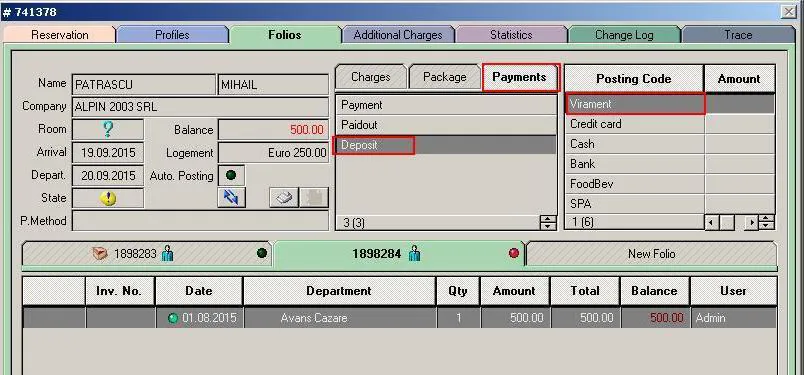This screenshot has height=375, width=804.
Task: Click the yellow exclamation State icon
Action: [x=108, y=199]
